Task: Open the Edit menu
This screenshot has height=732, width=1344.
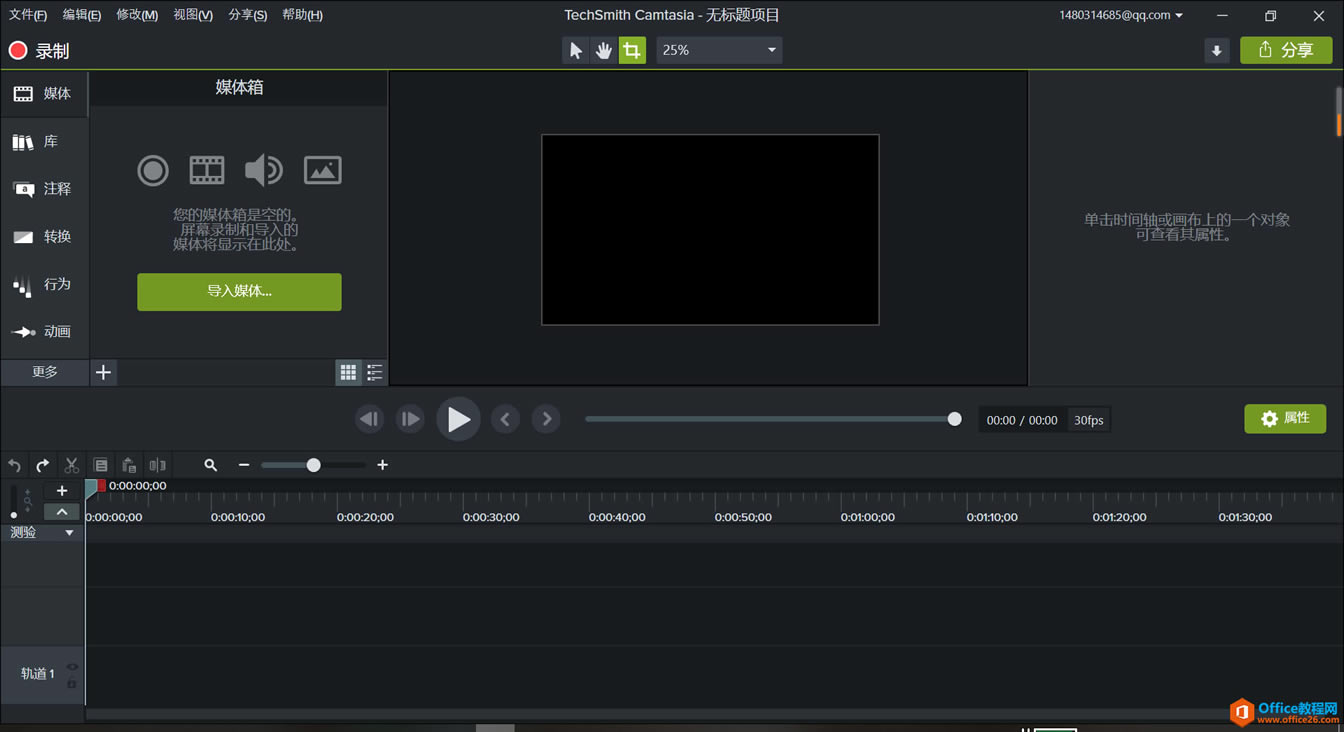Action: tap(81, 15)
